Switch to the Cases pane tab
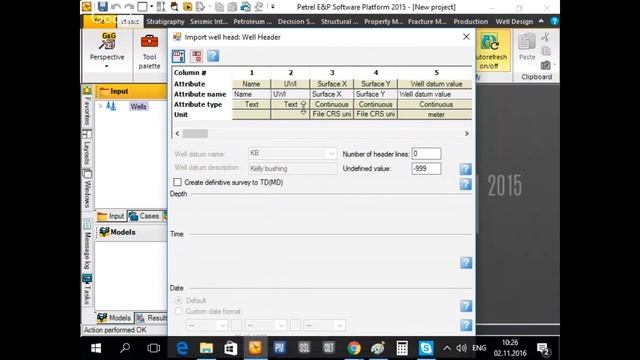 click(144, 216)
